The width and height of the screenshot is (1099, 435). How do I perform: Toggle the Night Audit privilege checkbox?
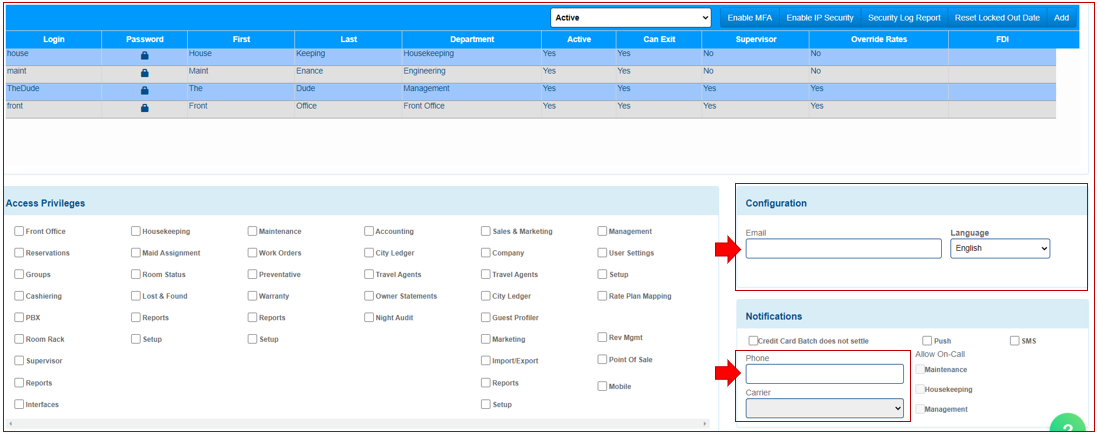(x=369, y=317)
